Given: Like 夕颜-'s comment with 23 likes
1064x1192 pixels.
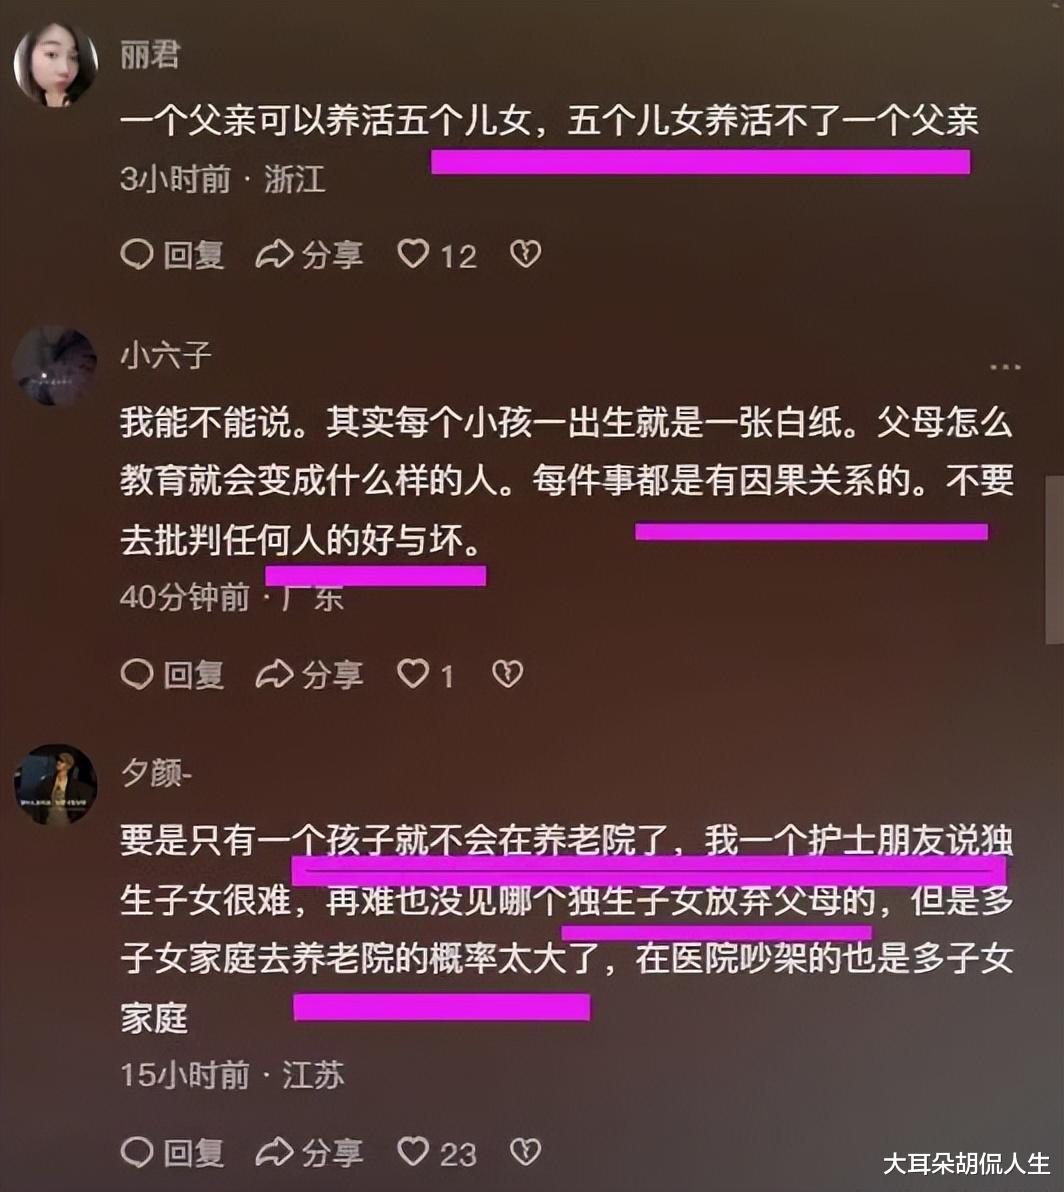Looking at the screenshot, I should pyautogui.click(x=438, y=1152).
